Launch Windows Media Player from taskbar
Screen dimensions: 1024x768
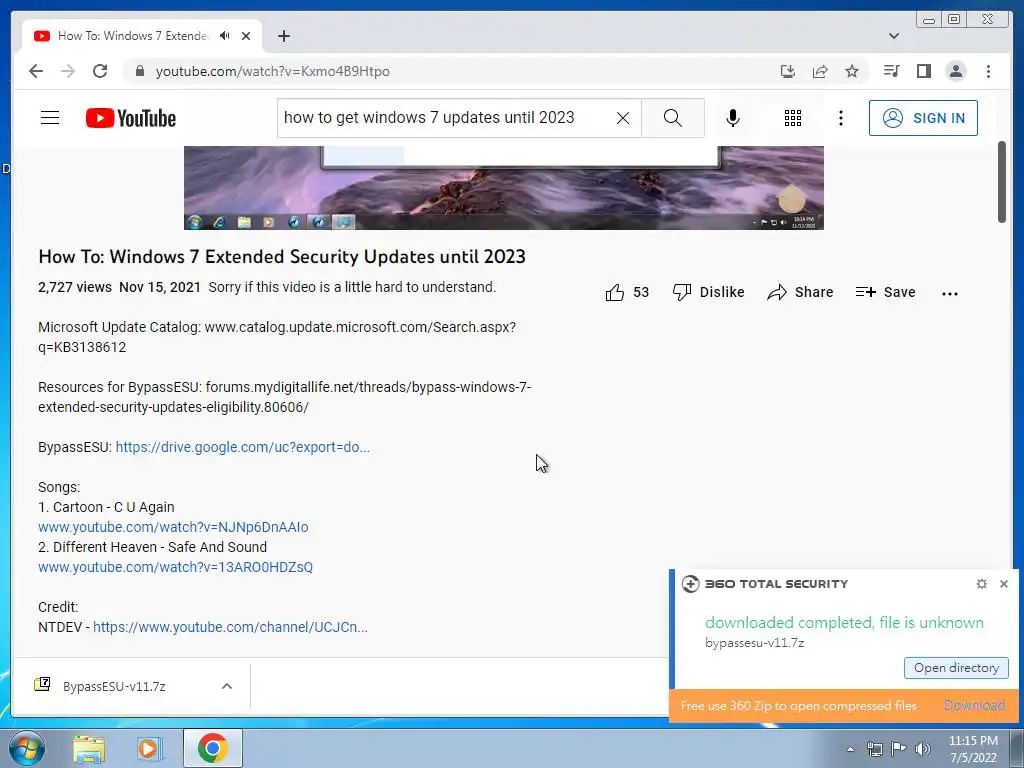149,749
